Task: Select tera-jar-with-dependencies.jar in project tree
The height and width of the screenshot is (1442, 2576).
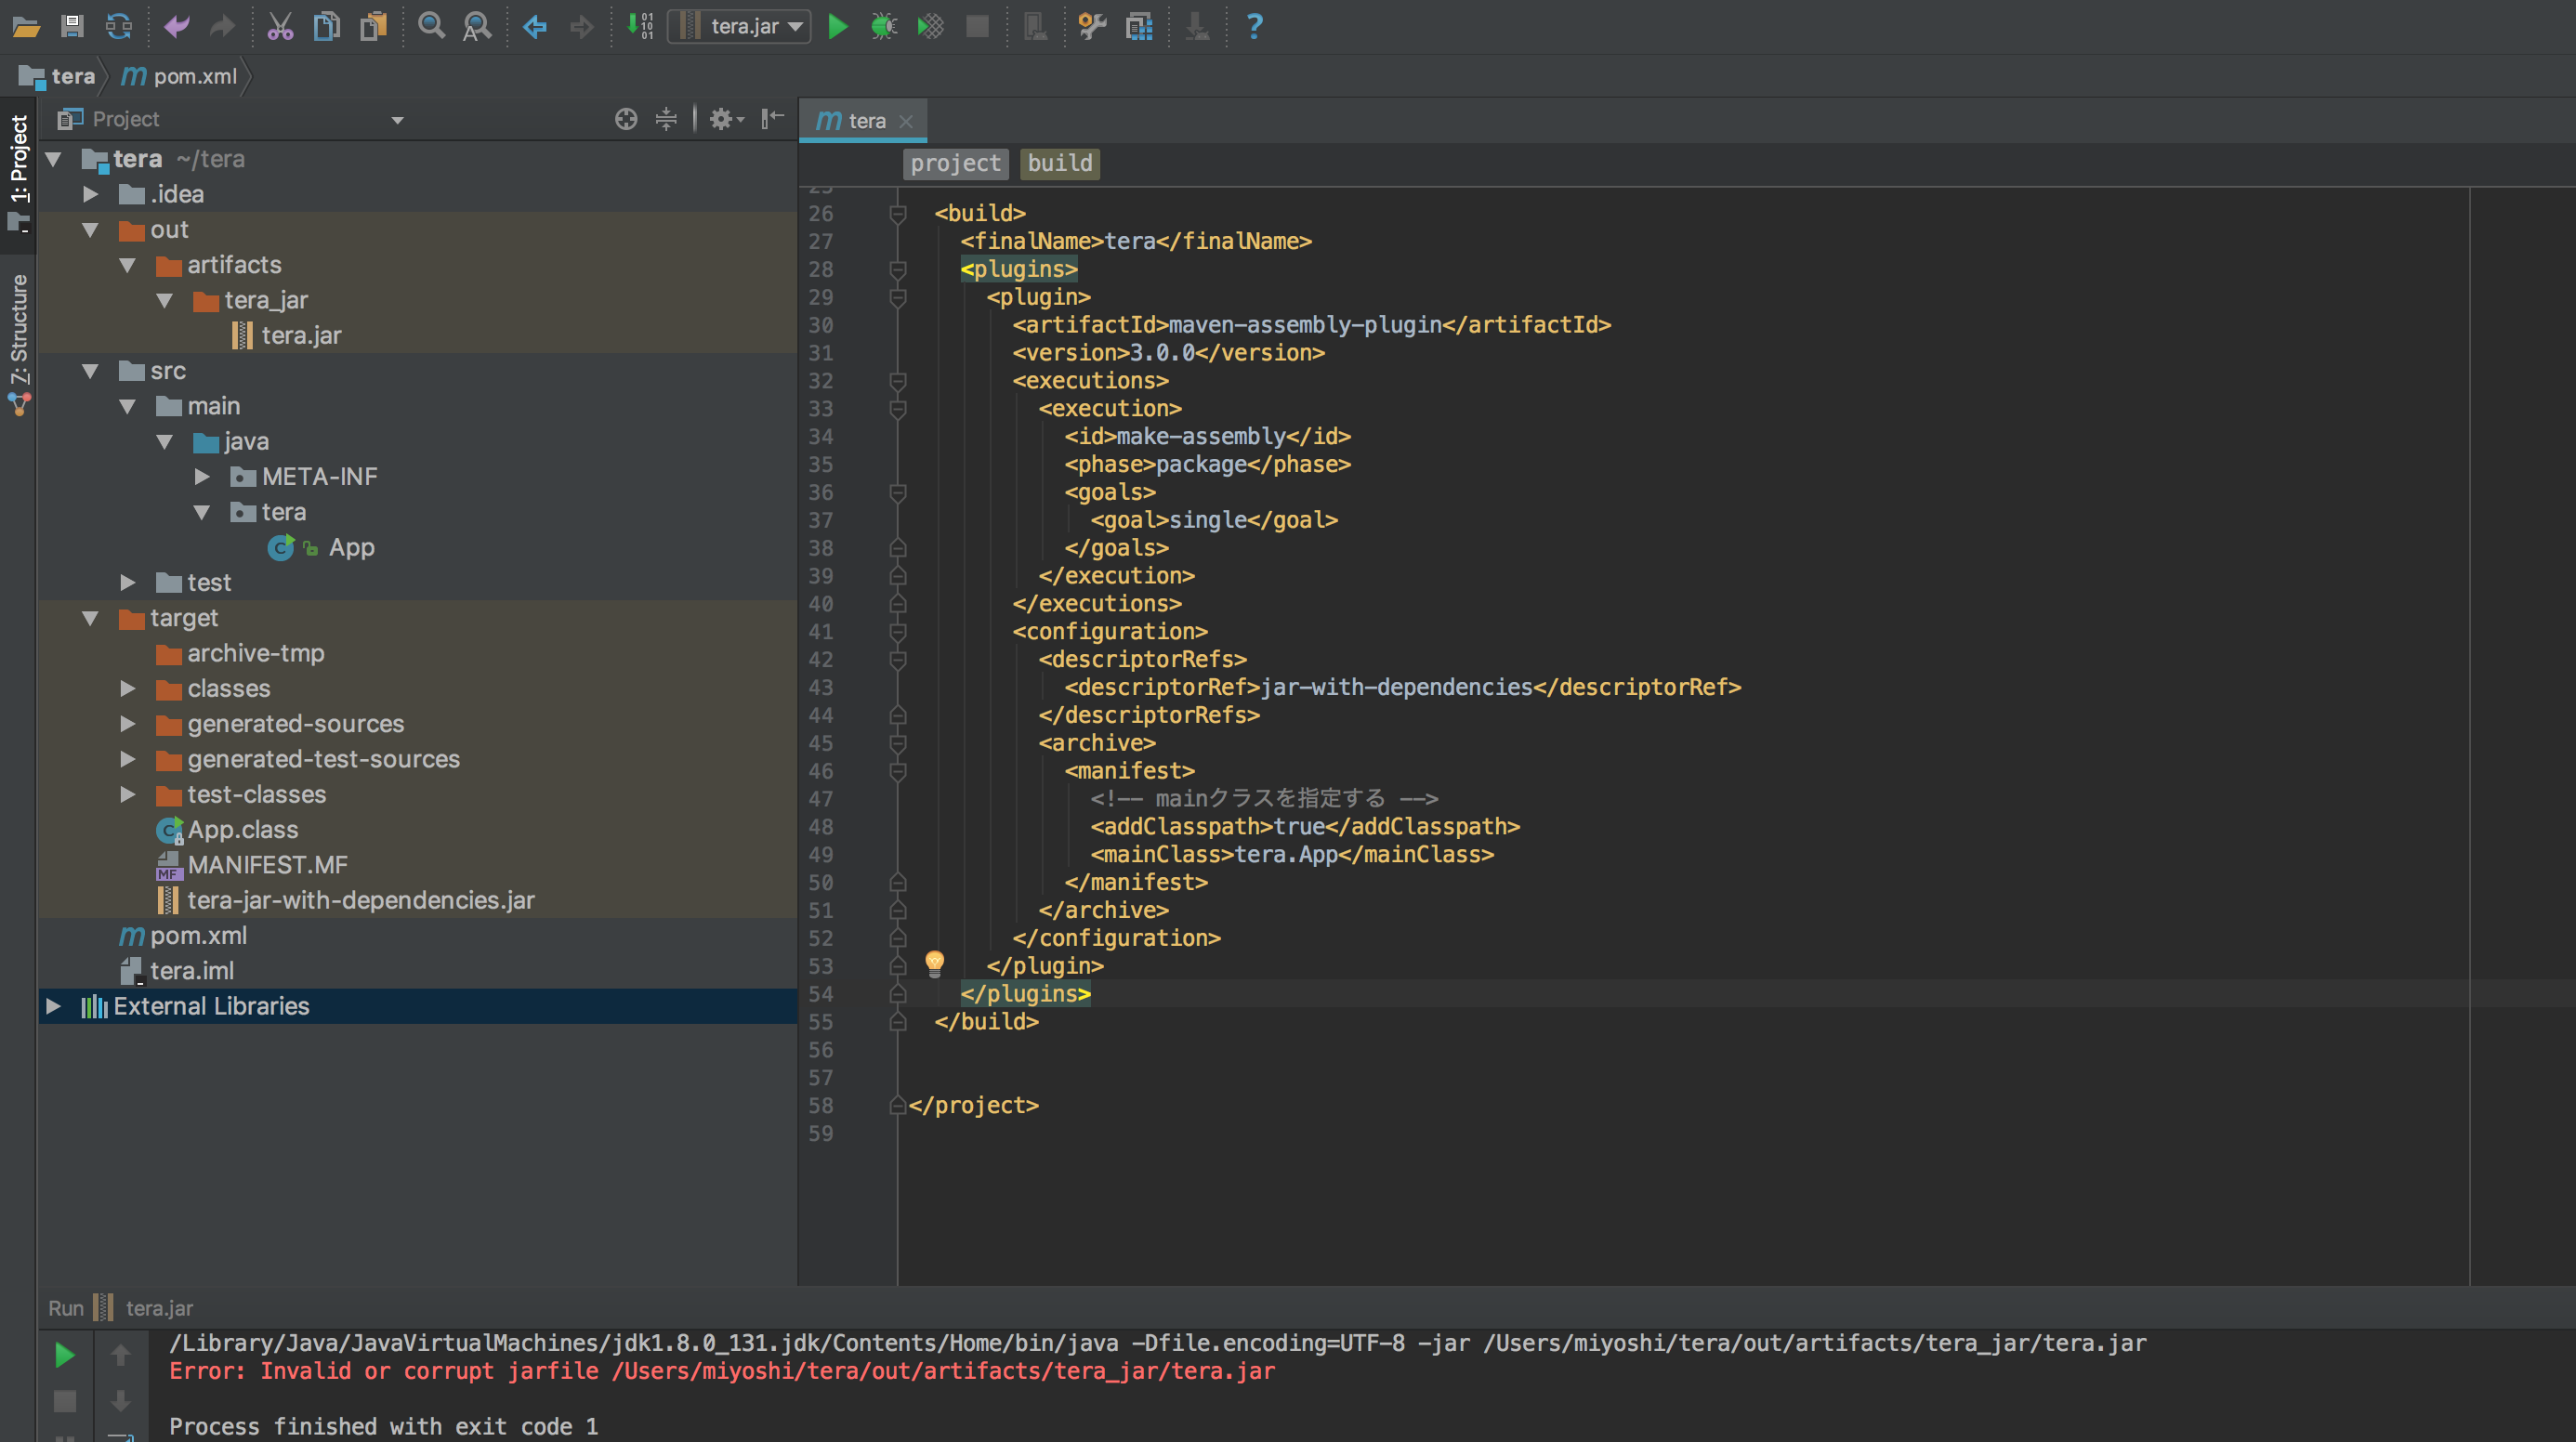Action: 360,900
